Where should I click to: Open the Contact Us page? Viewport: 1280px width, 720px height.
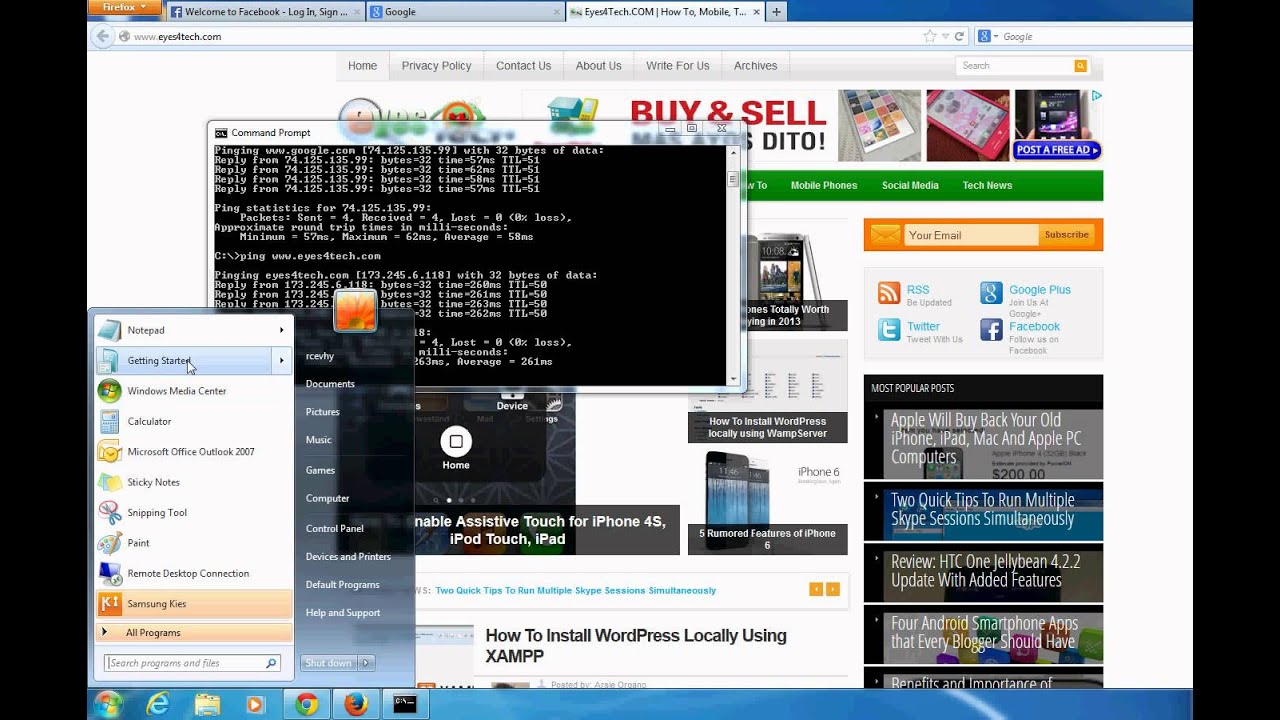click(x=524, y=66)
